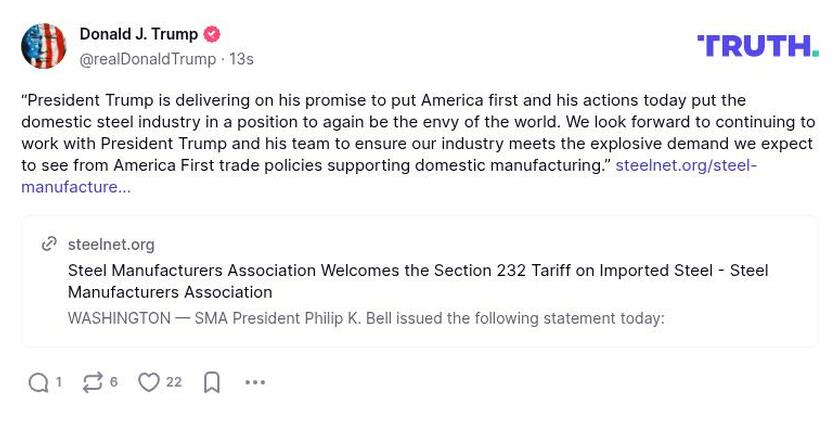840x424 pixels.
Task: Open the profile avatar picture
Action: tap(44, 46)
